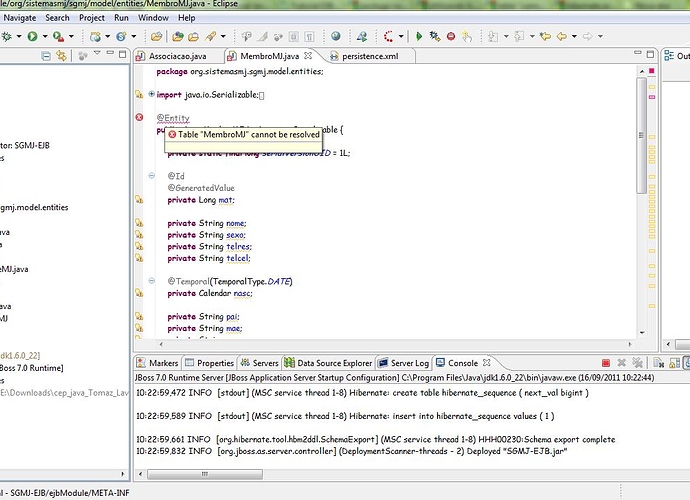Collapse the @Id annotation fold

point(151,176)
